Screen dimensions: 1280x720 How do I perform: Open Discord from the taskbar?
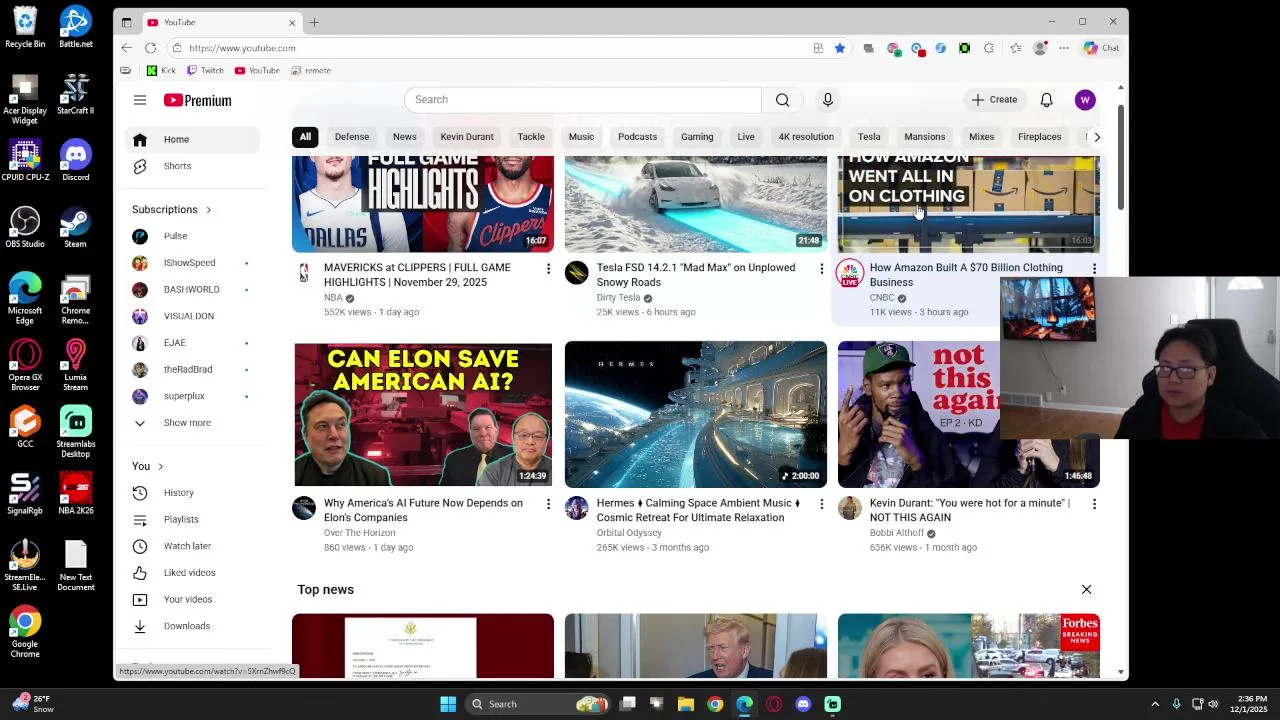pos(803,704)
